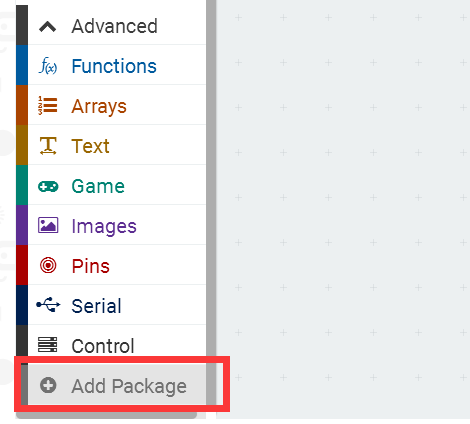Click the numbered list Arrays icon

tap(48, 106)
